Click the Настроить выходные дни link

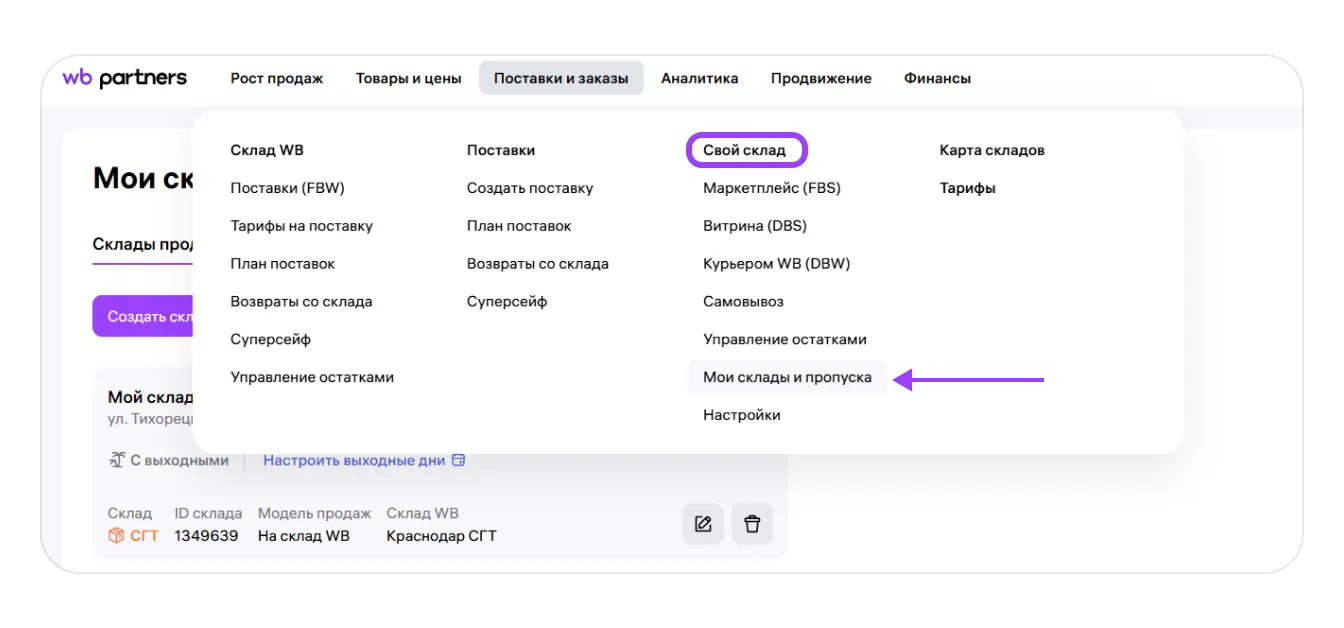tap(354, 461)
